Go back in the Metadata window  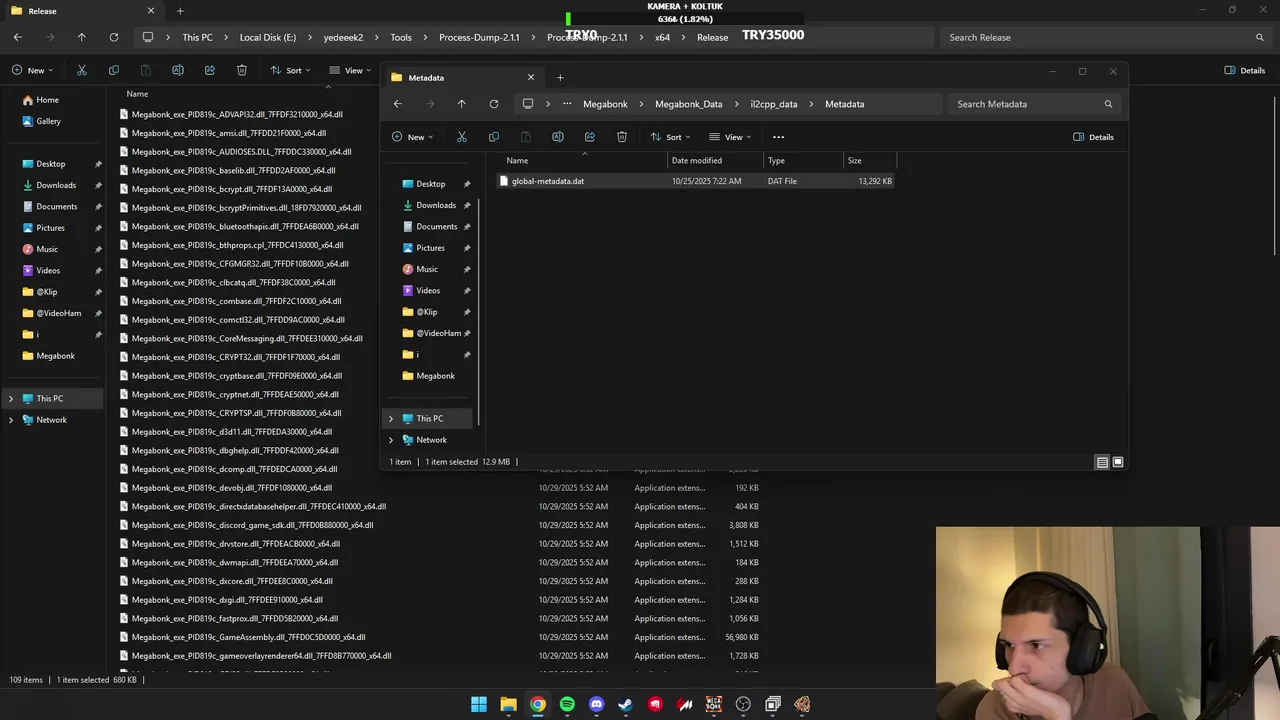pyautogui.click(x=397, y=104)
